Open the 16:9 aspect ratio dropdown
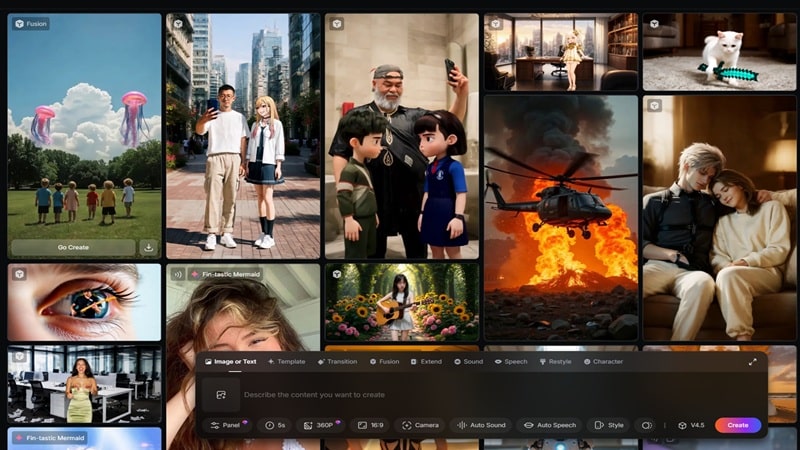This screenshot has height=450, width=800. click(369, 425)
